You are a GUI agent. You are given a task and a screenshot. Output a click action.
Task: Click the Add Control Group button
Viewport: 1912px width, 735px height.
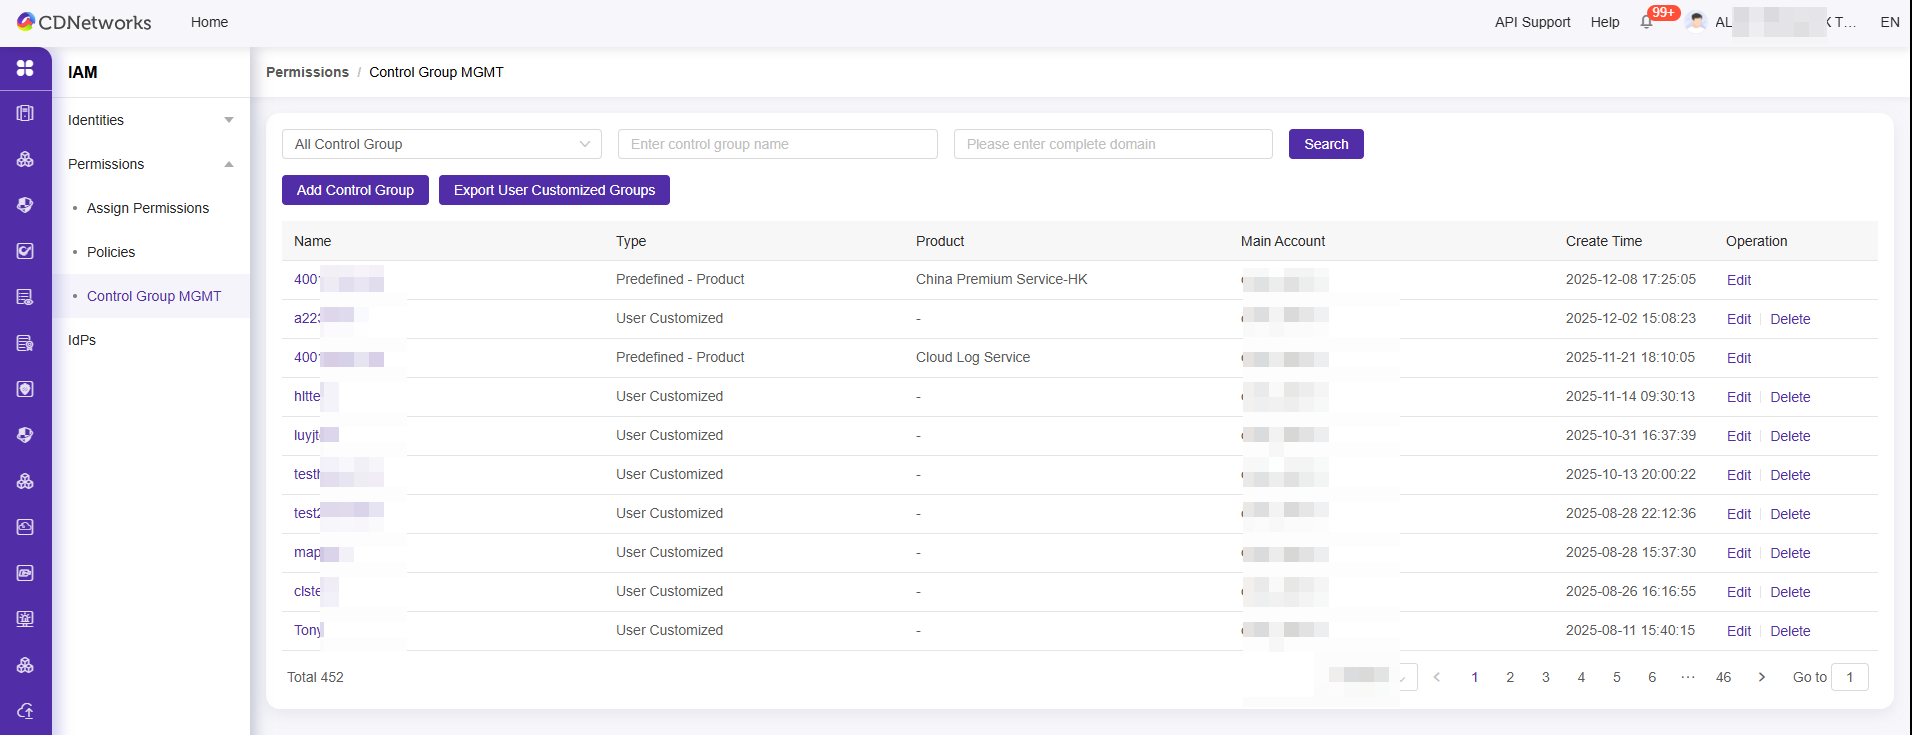pos(355,190)
